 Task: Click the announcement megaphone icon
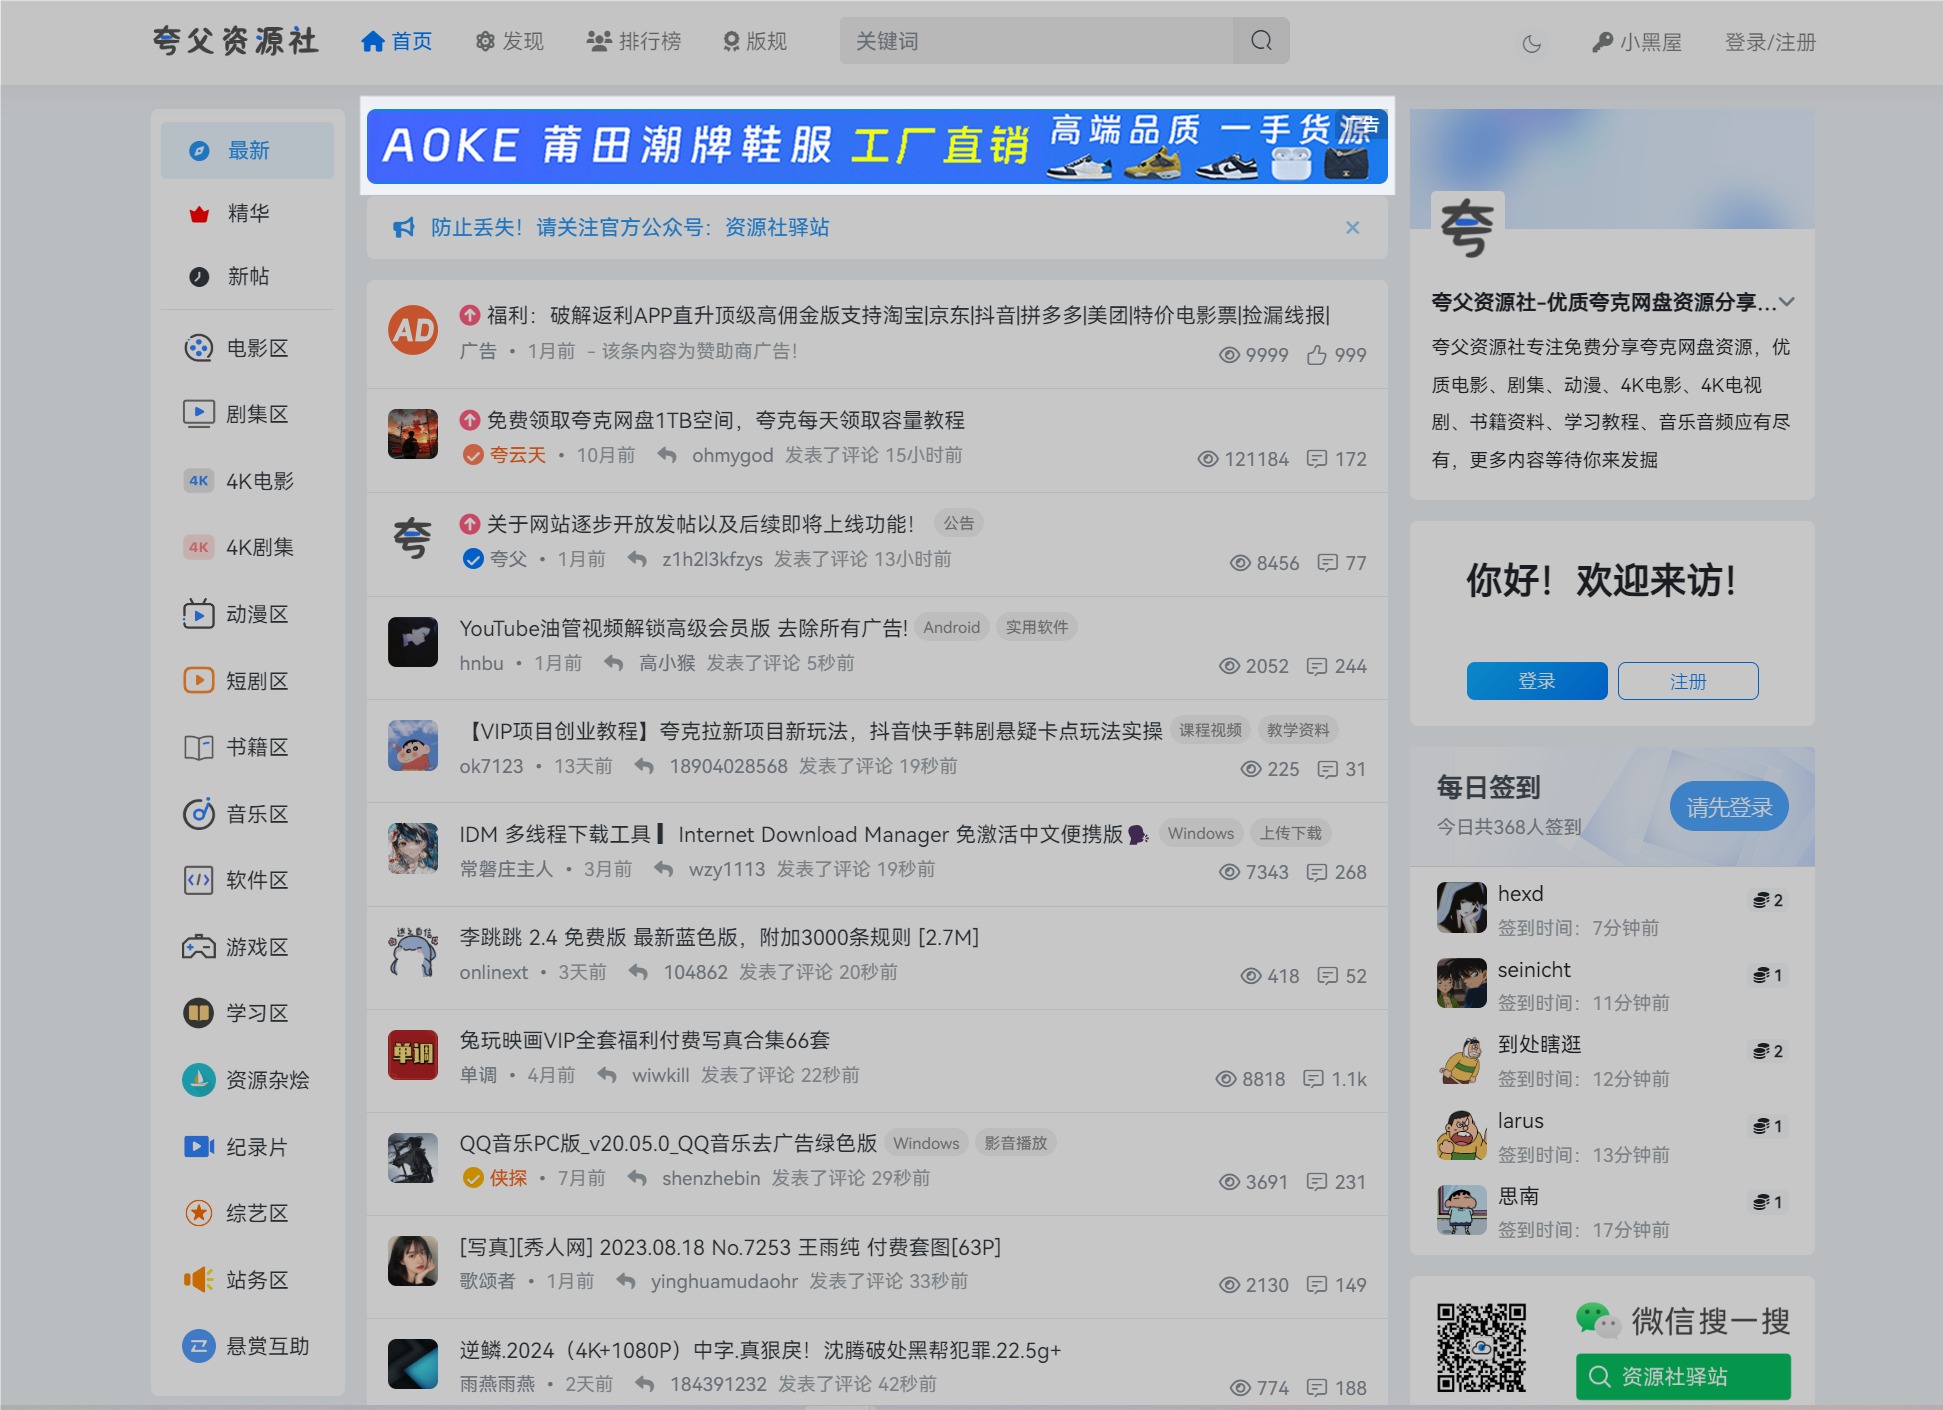click(403, 228)
